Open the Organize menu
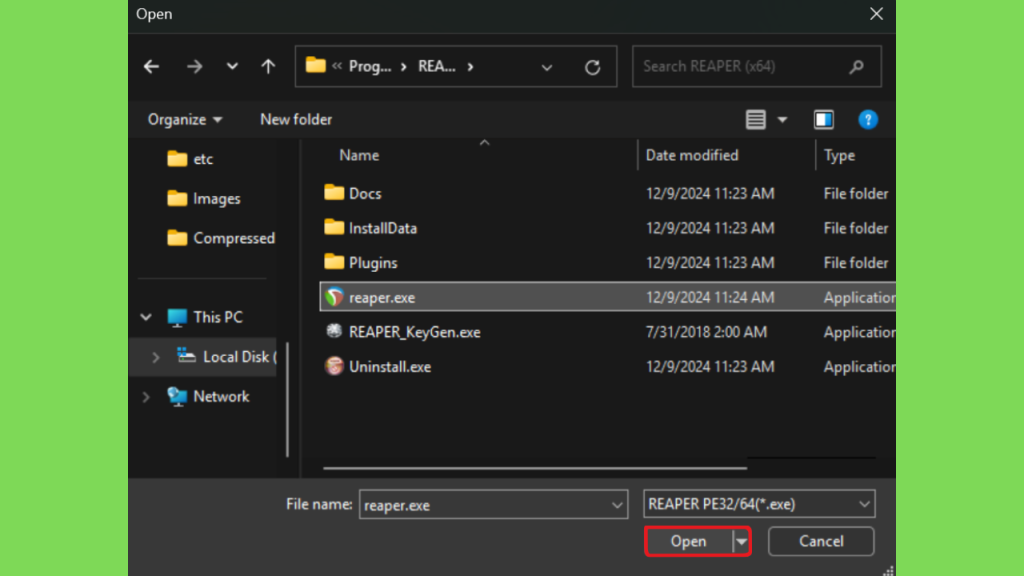 (185, 120)
